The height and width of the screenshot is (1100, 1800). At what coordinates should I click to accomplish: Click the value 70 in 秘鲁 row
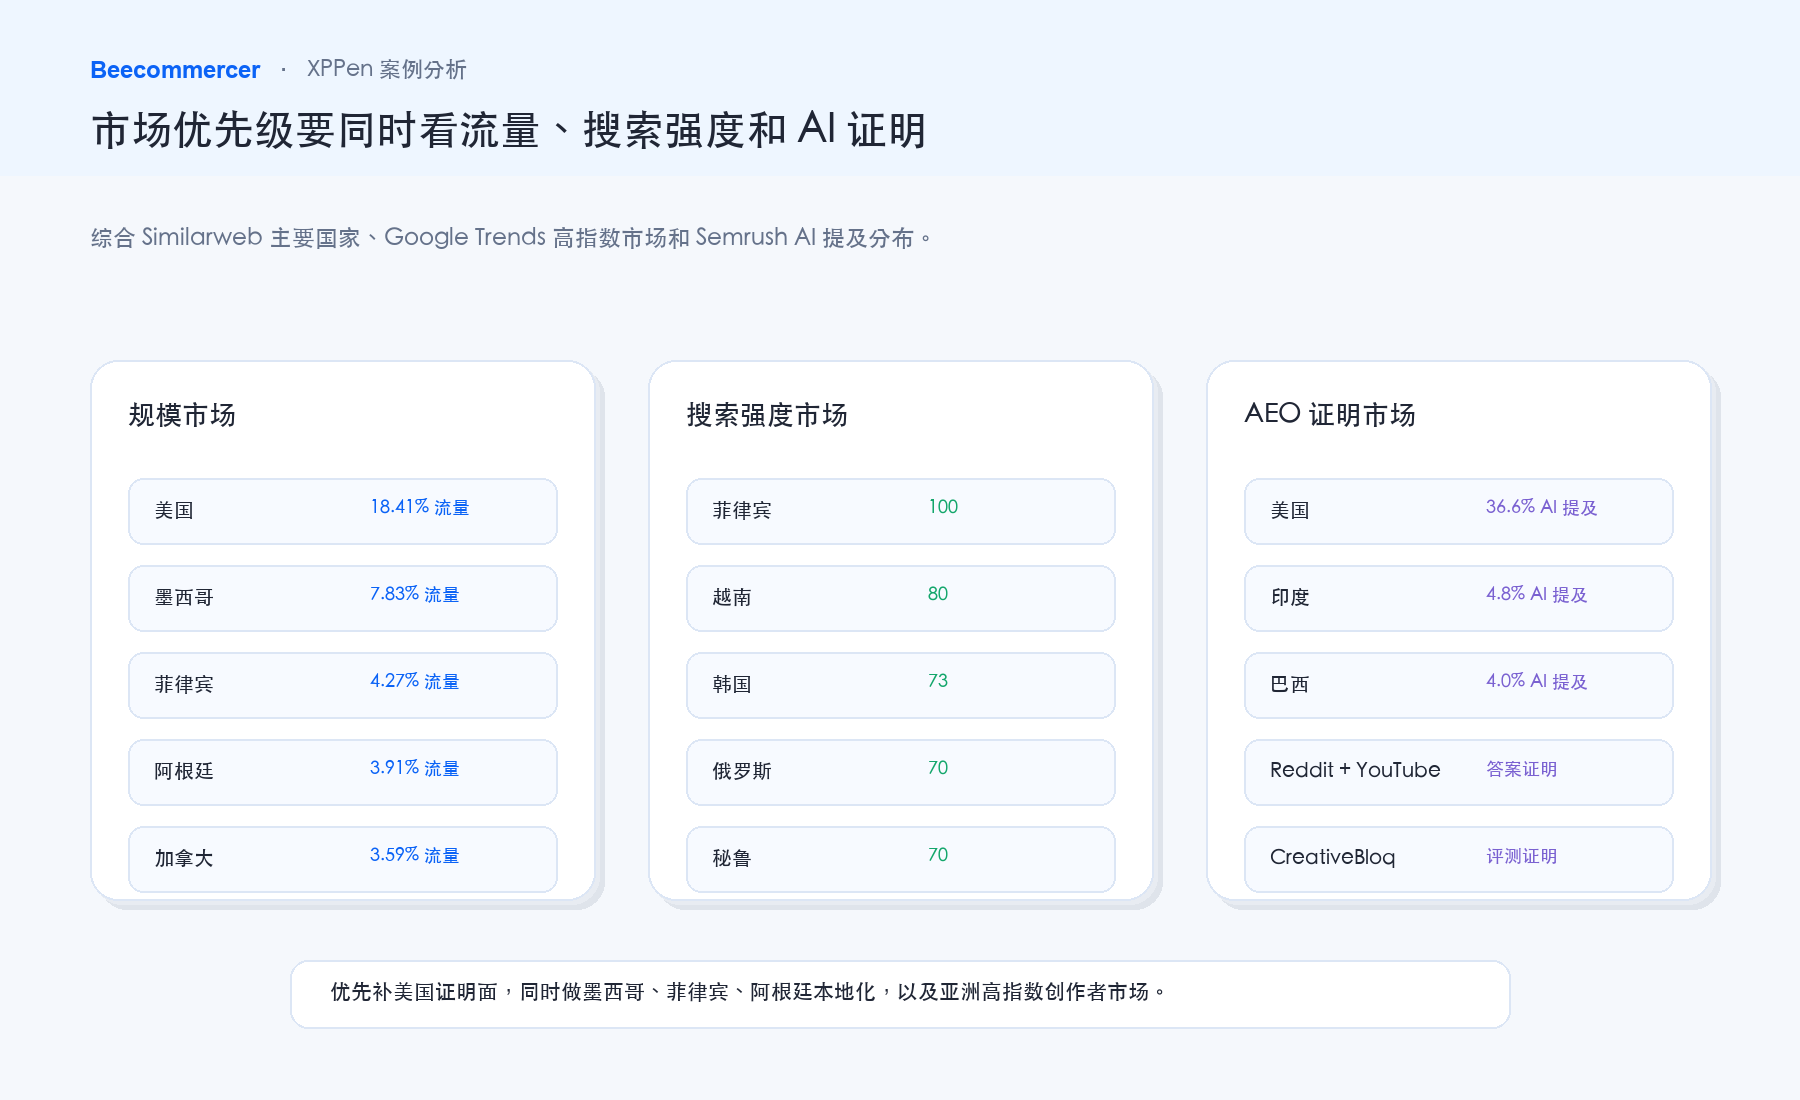point(938,855)
